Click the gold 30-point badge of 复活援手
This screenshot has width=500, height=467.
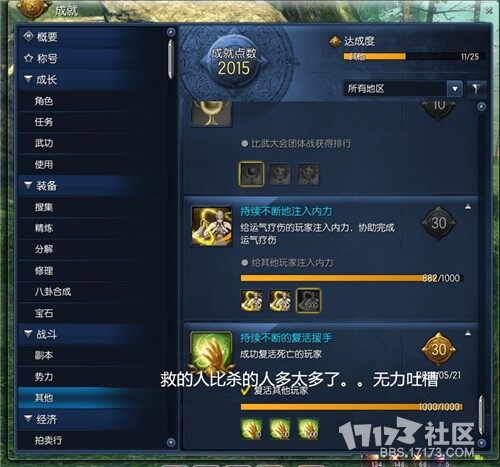tap(439, 349)
